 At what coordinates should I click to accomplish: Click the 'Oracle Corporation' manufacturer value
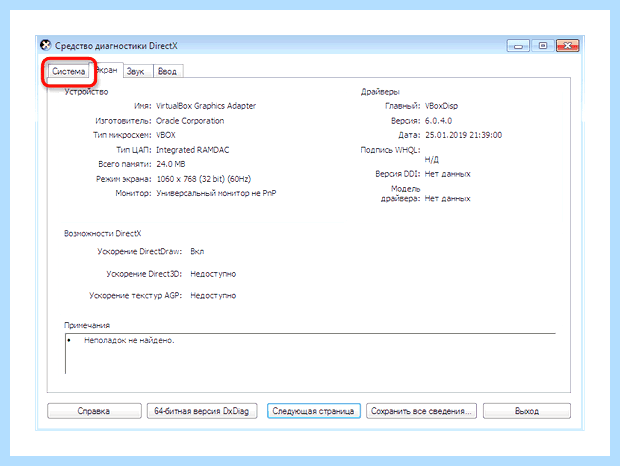[190, 121]
